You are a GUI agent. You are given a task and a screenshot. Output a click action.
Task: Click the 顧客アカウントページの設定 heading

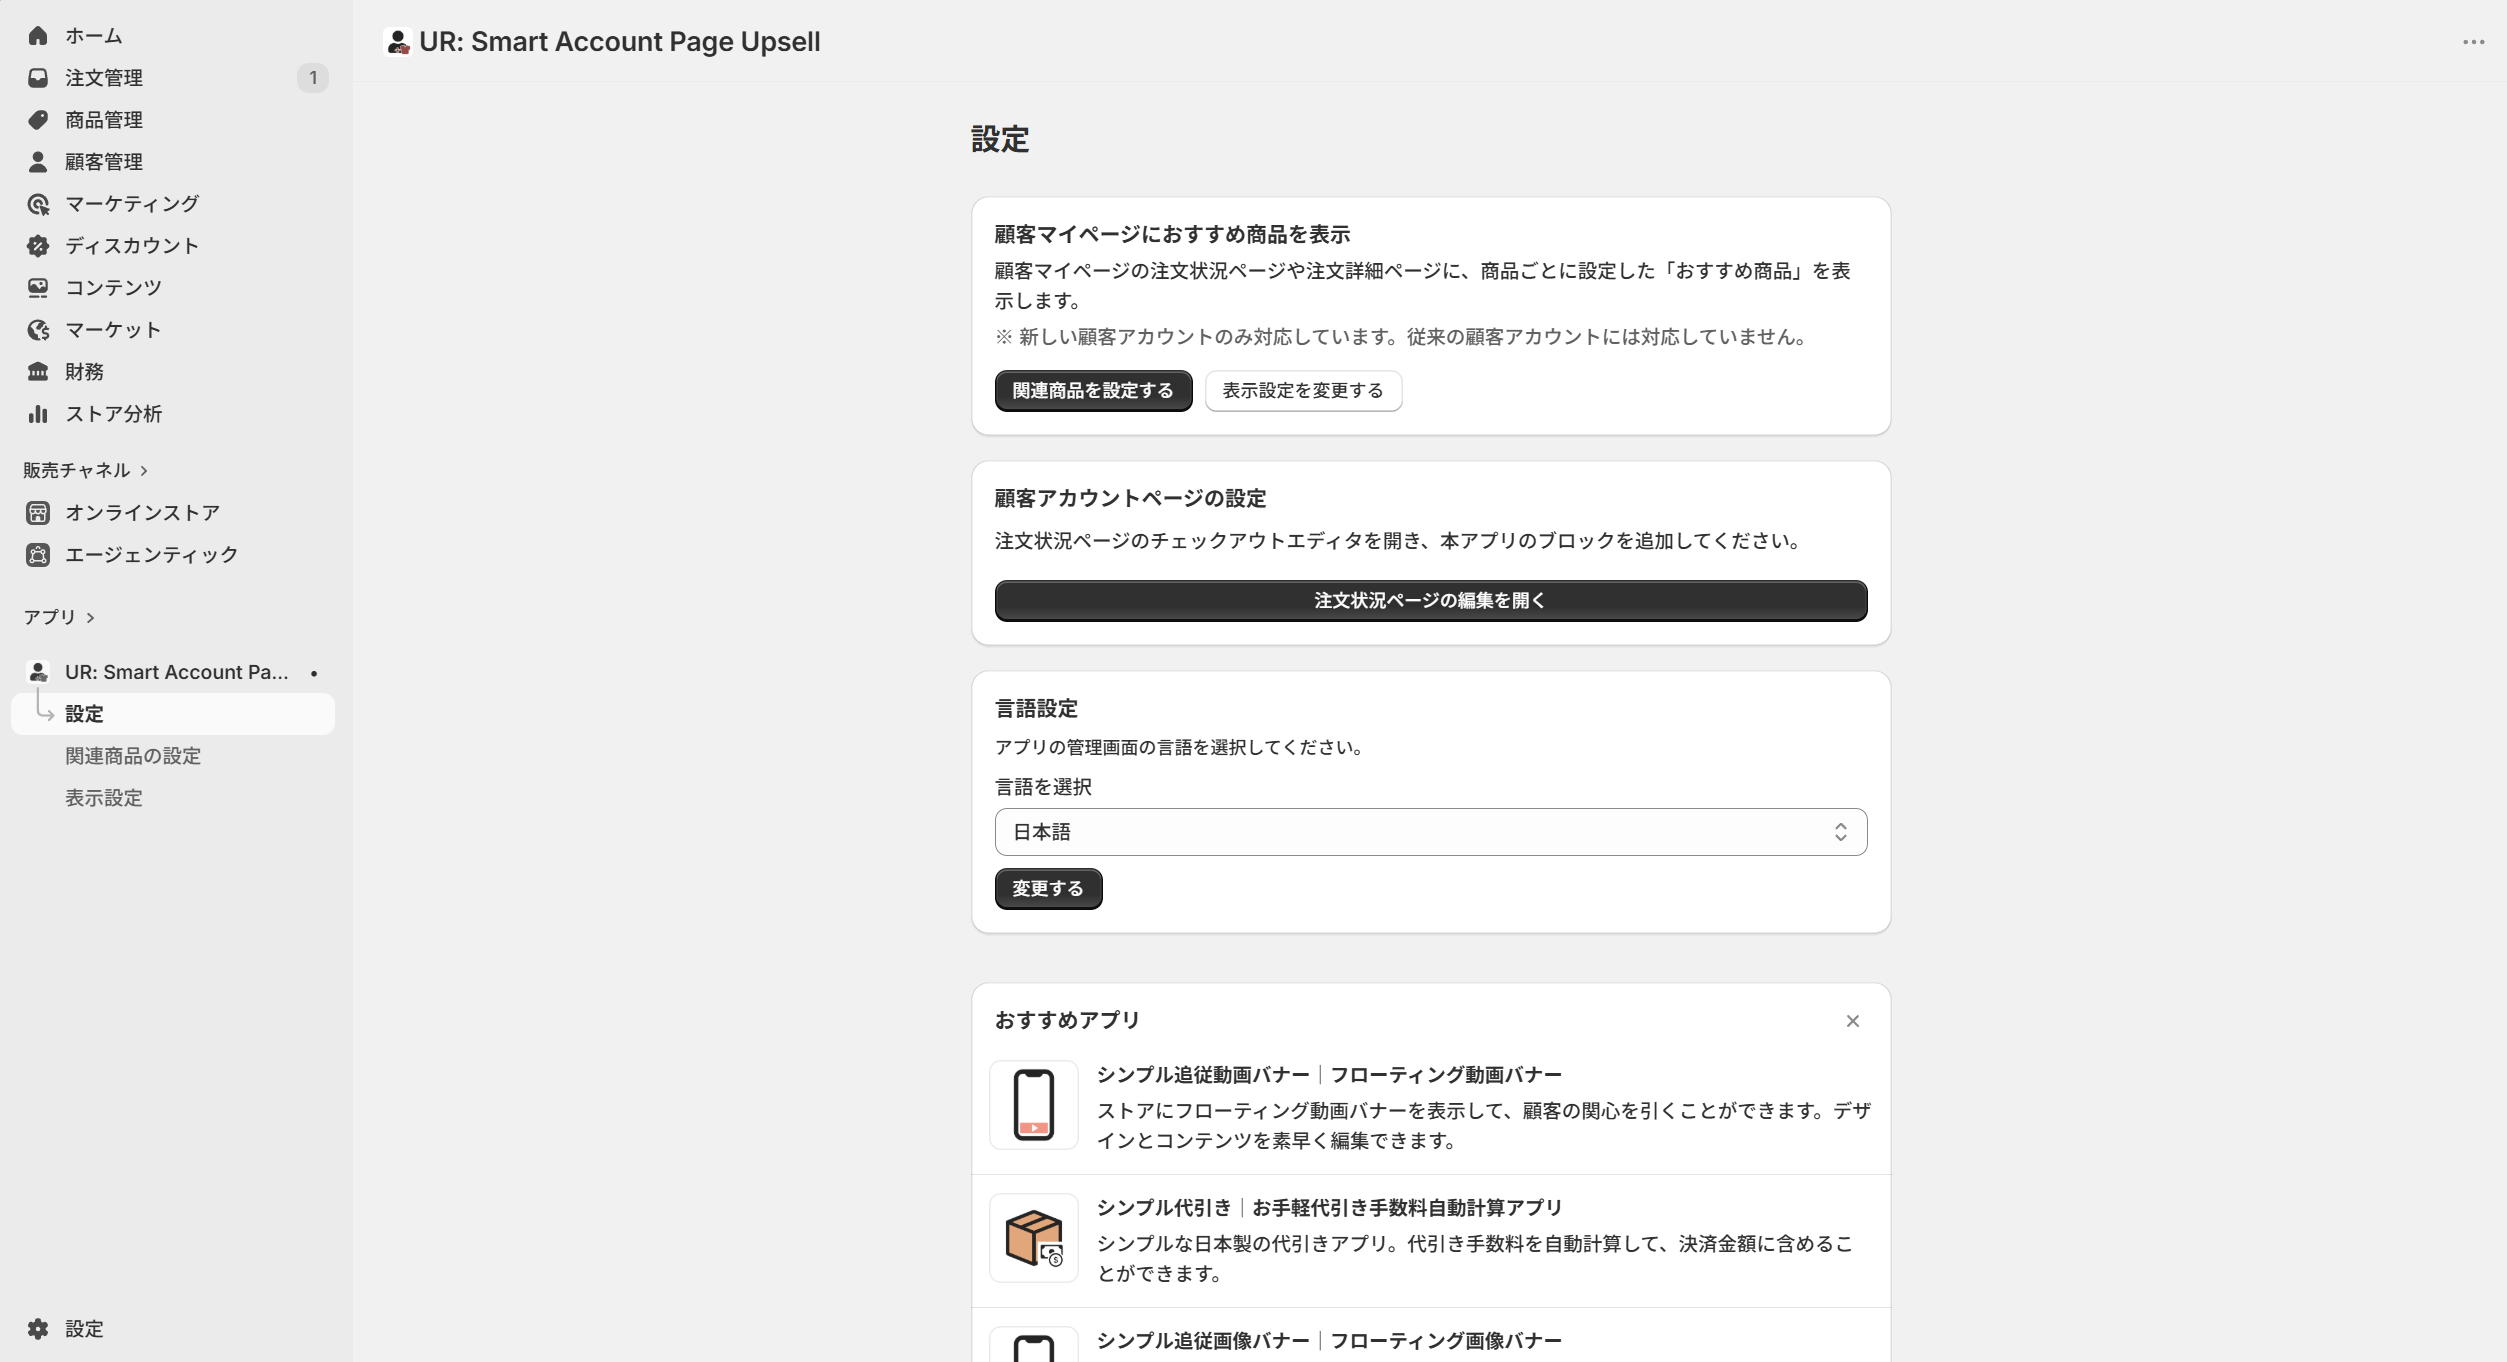coord(1130,499)
